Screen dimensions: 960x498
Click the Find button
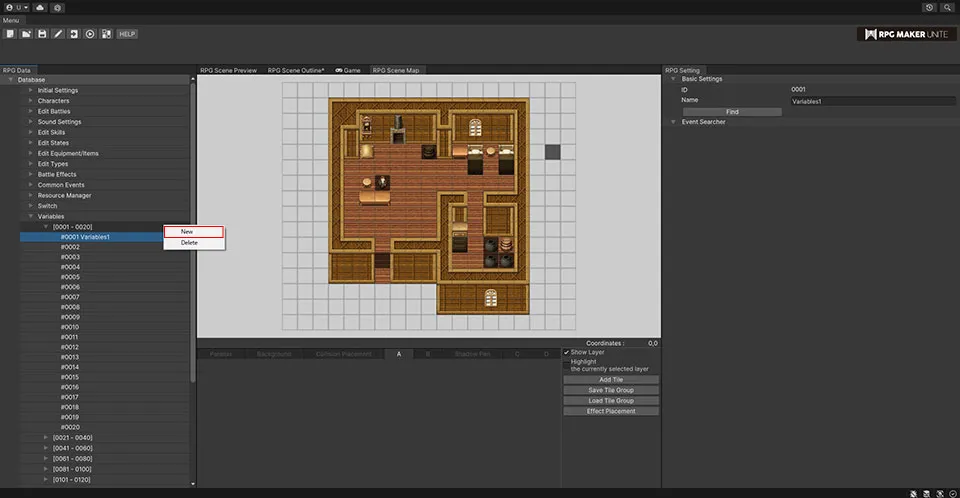[732, 112]
